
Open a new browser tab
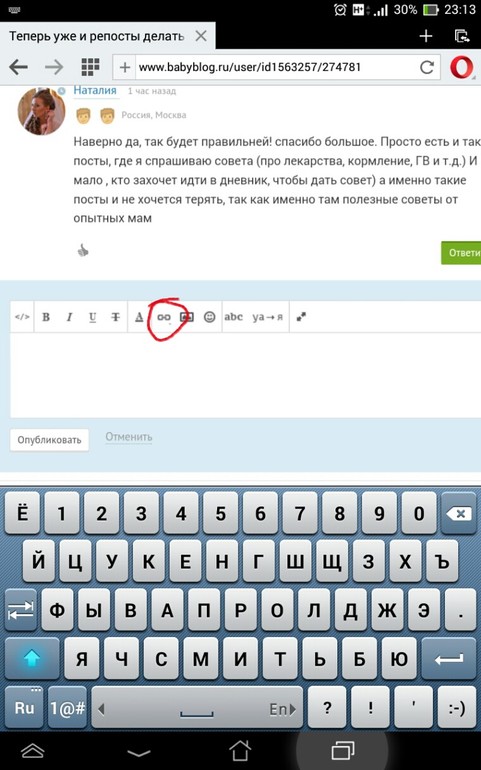pyautogui.click(x=426, y=36)
